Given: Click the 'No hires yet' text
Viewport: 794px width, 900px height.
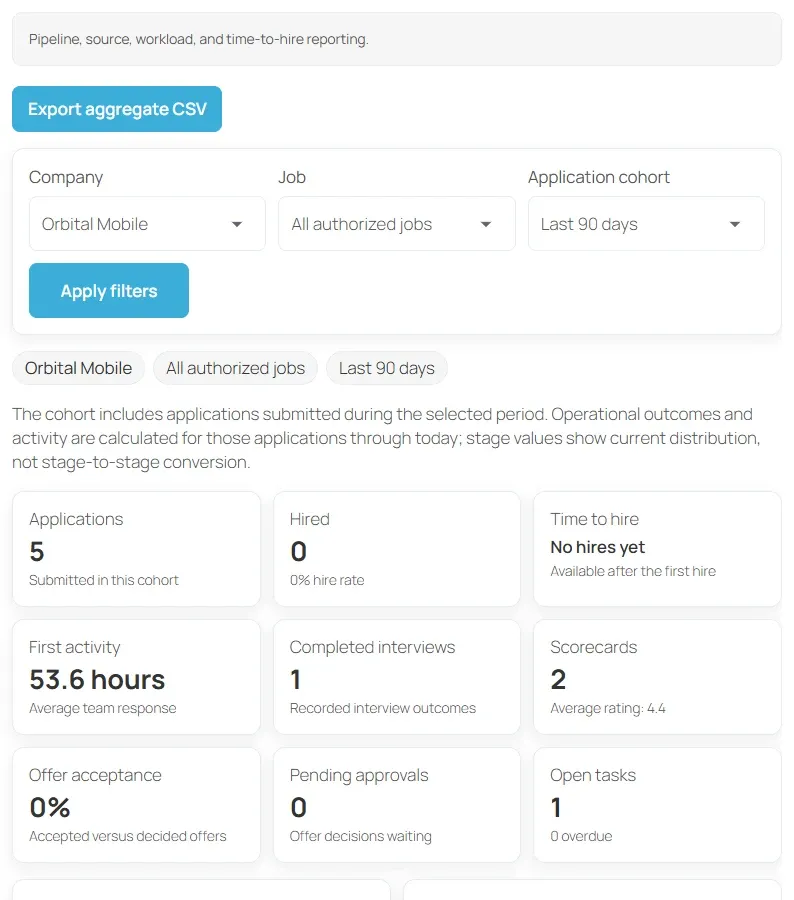Looking at the screenshot, I should 598,548.
